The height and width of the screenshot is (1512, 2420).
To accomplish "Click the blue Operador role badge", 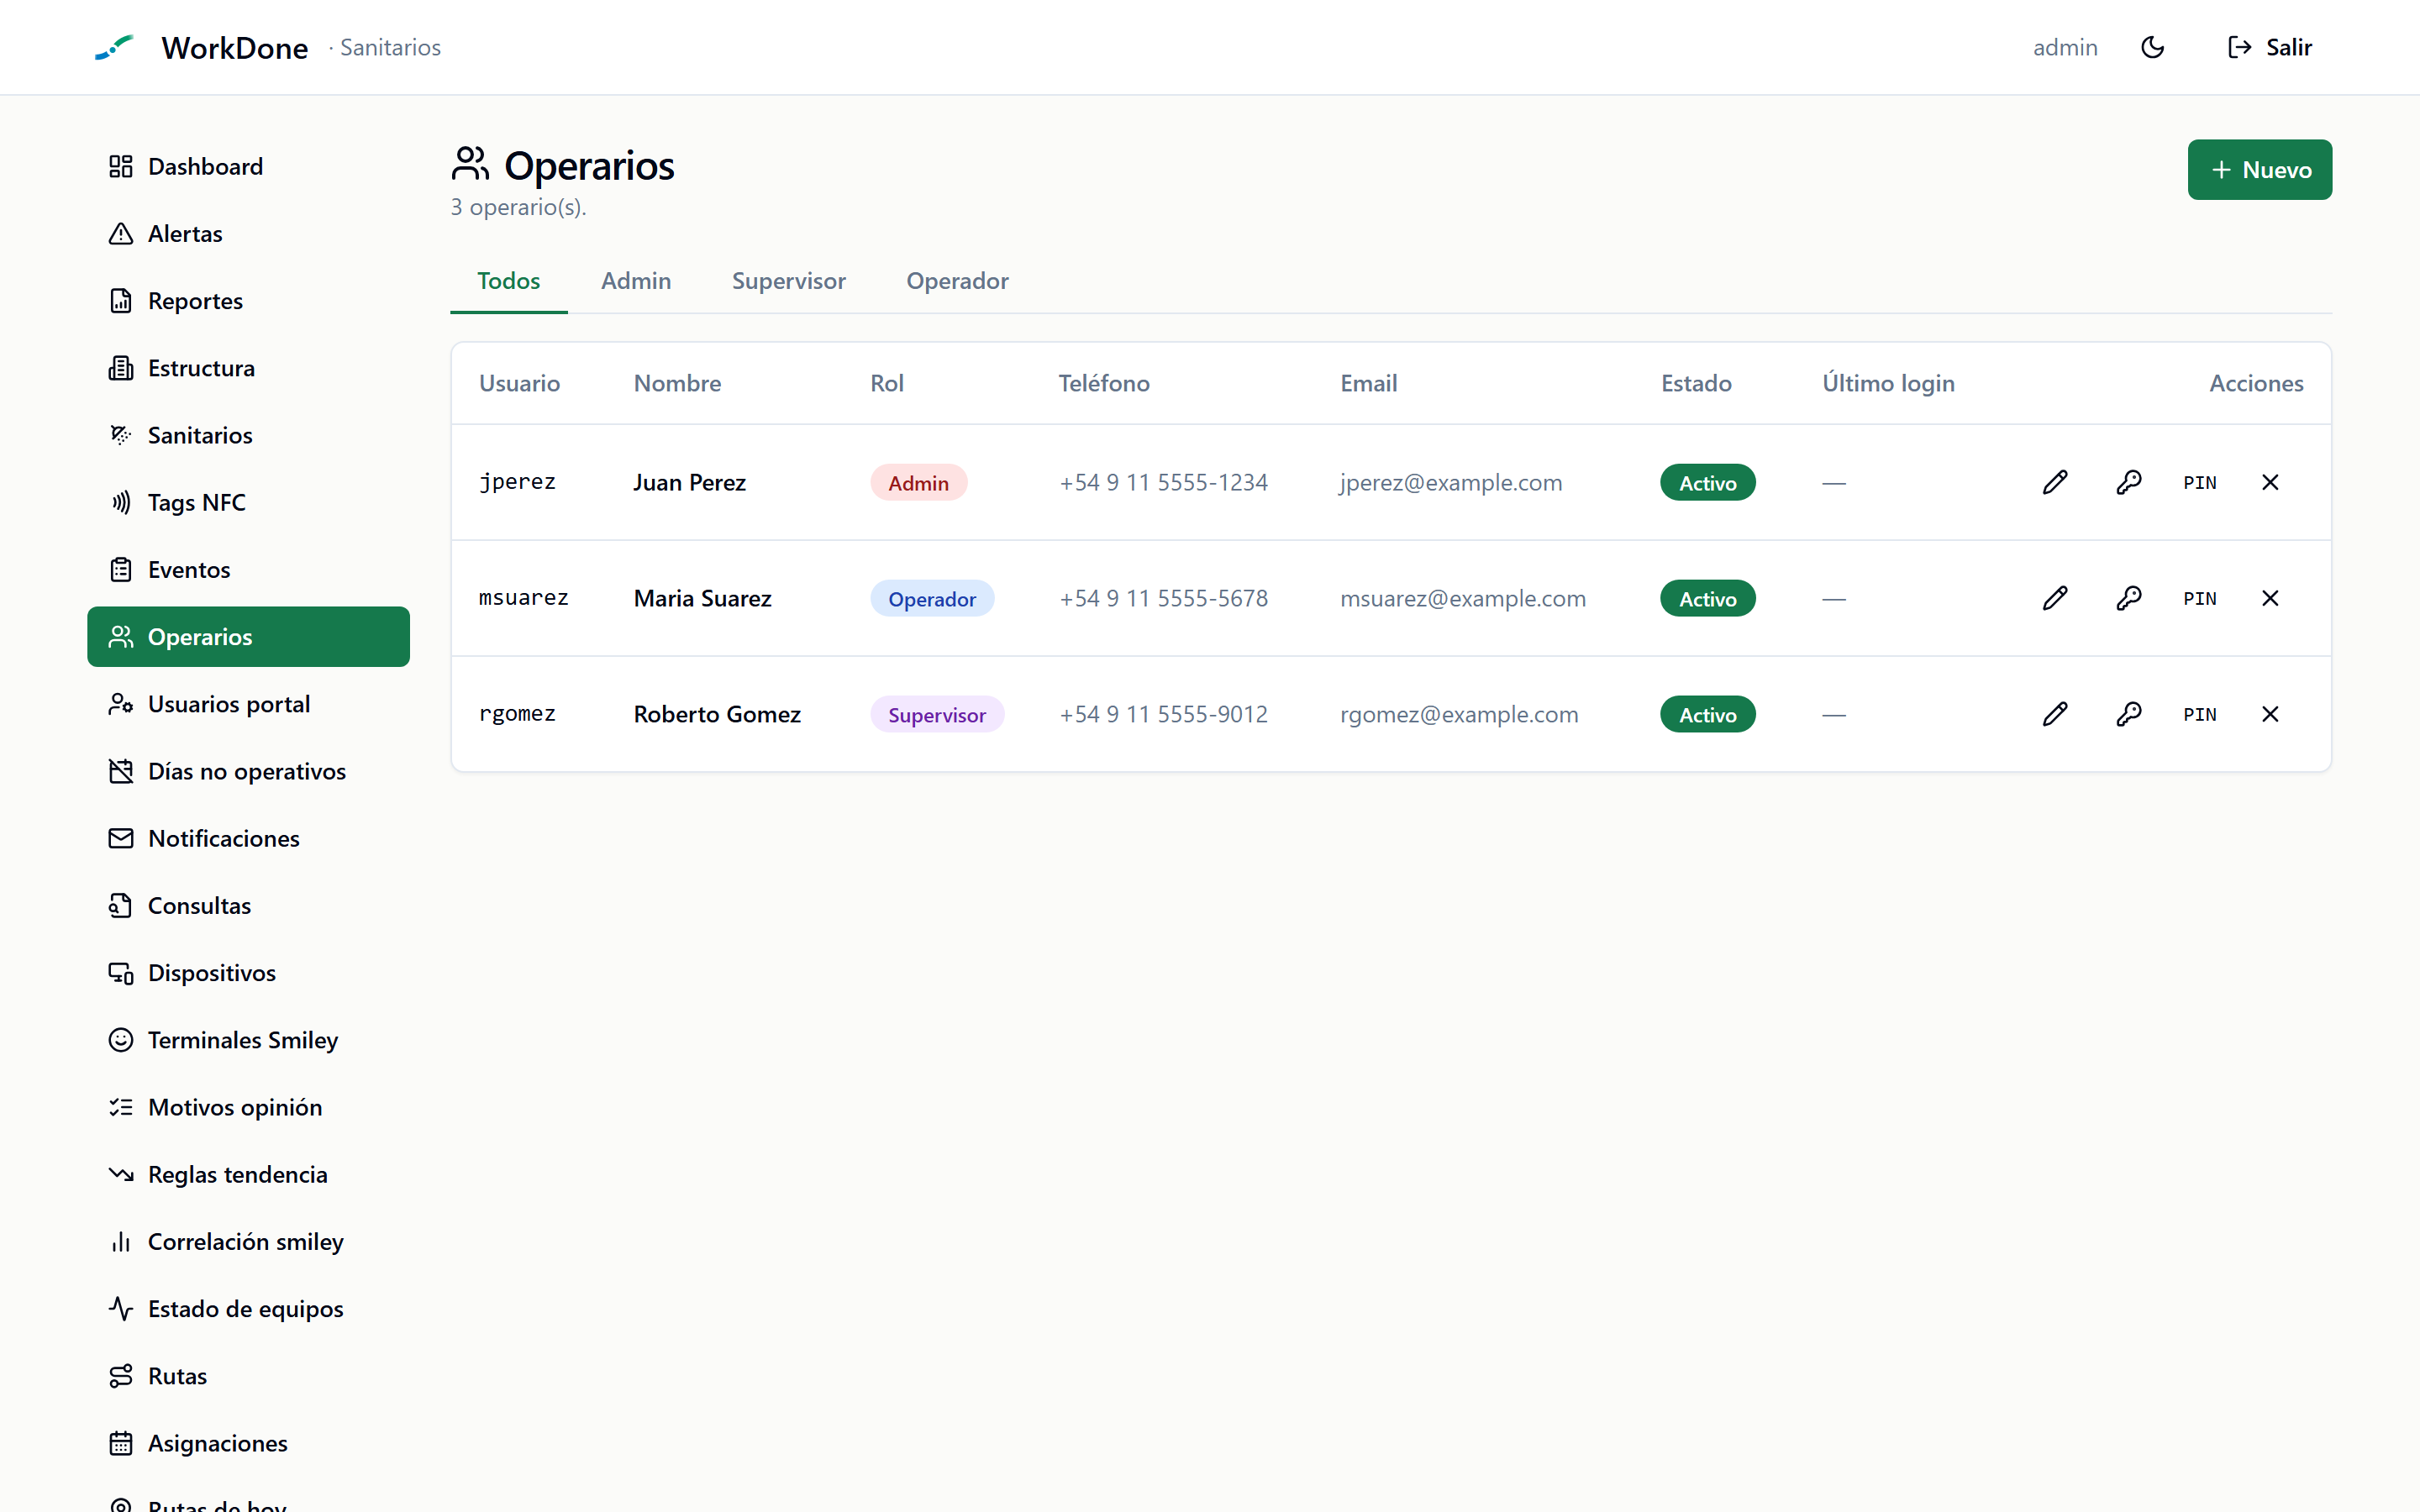I will point(932,599).
